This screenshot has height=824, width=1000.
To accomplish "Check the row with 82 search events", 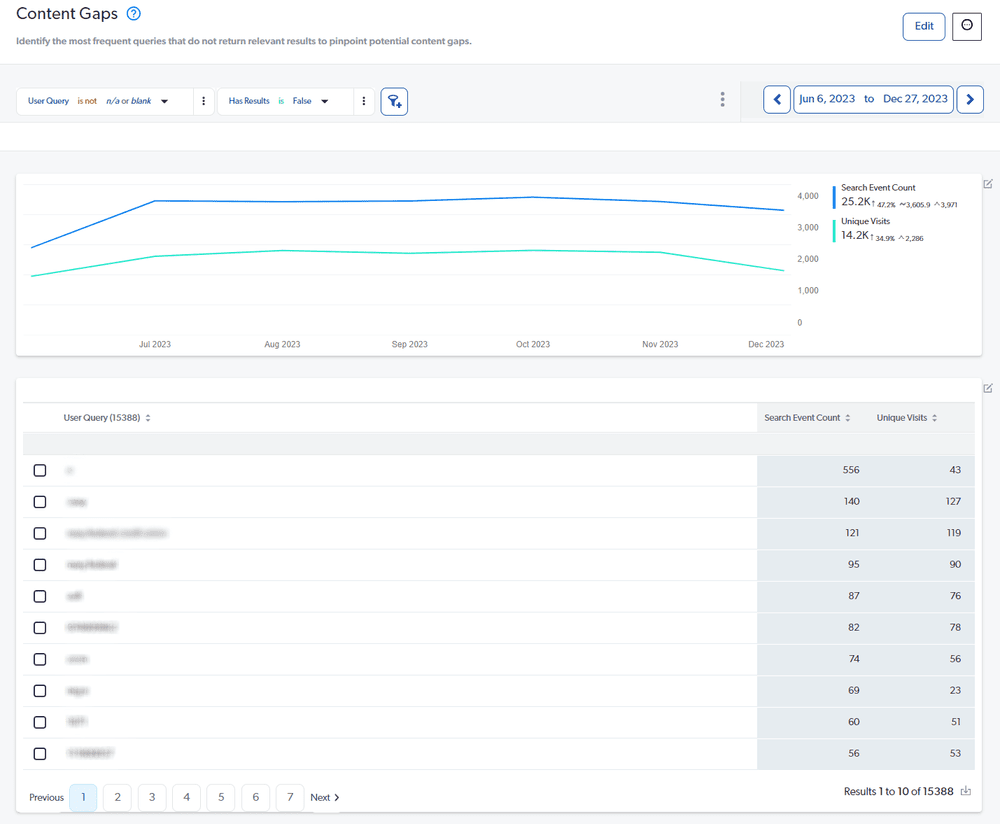I will [x=40, y=628].
